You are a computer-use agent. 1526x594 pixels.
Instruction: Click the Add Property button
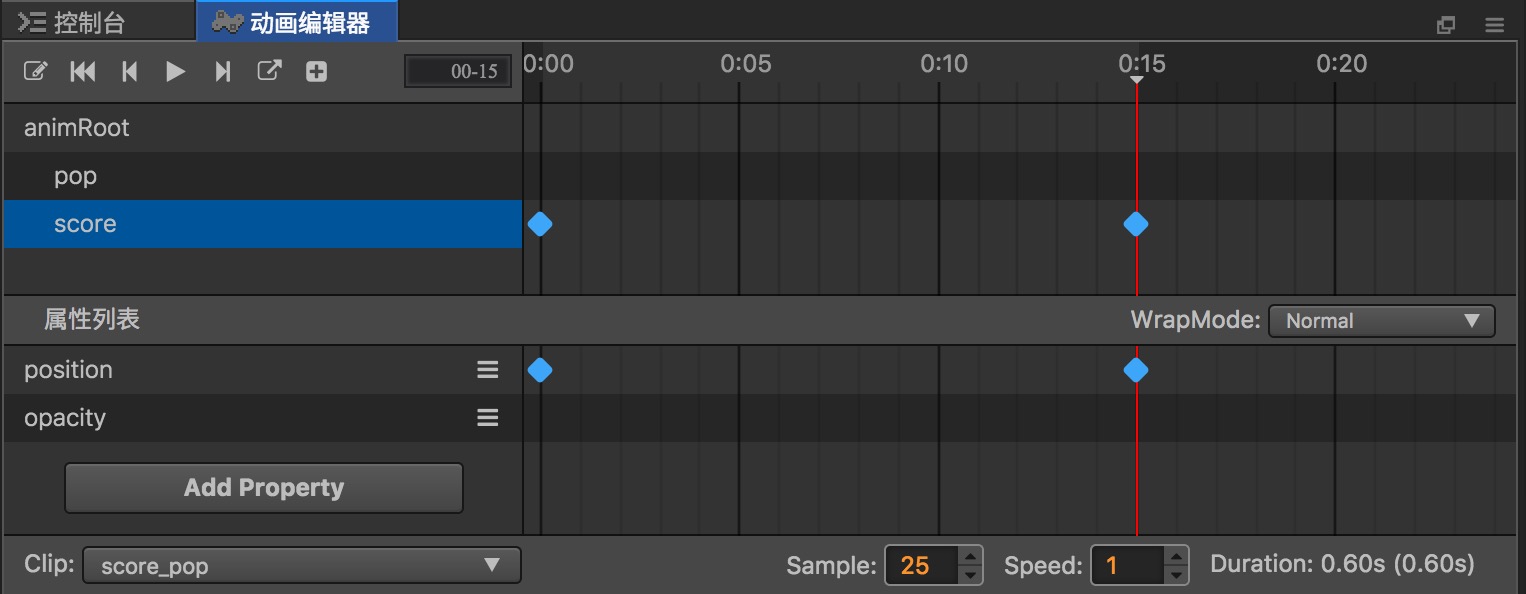click(x=264, y=488)
